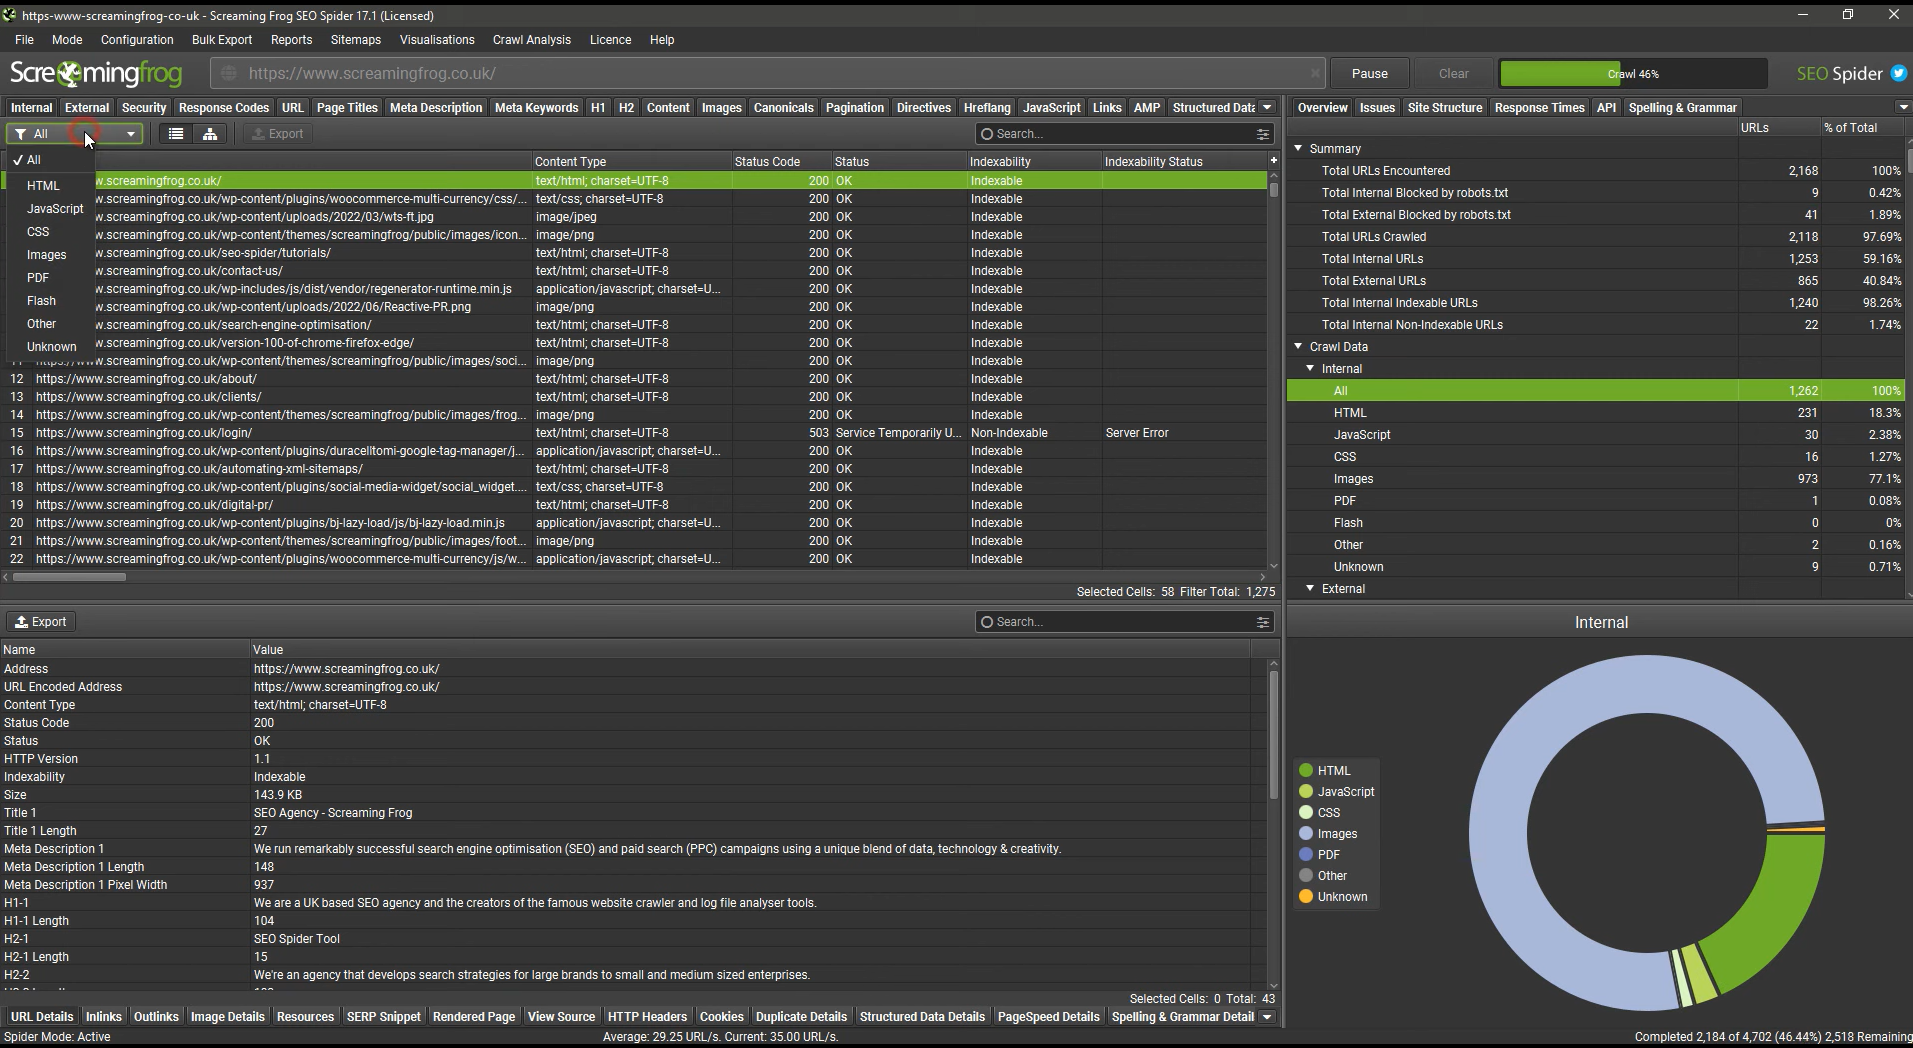Click the greyed-out upper Export button
This screenshot has width=1913, height=1048.
pos(278,134)
